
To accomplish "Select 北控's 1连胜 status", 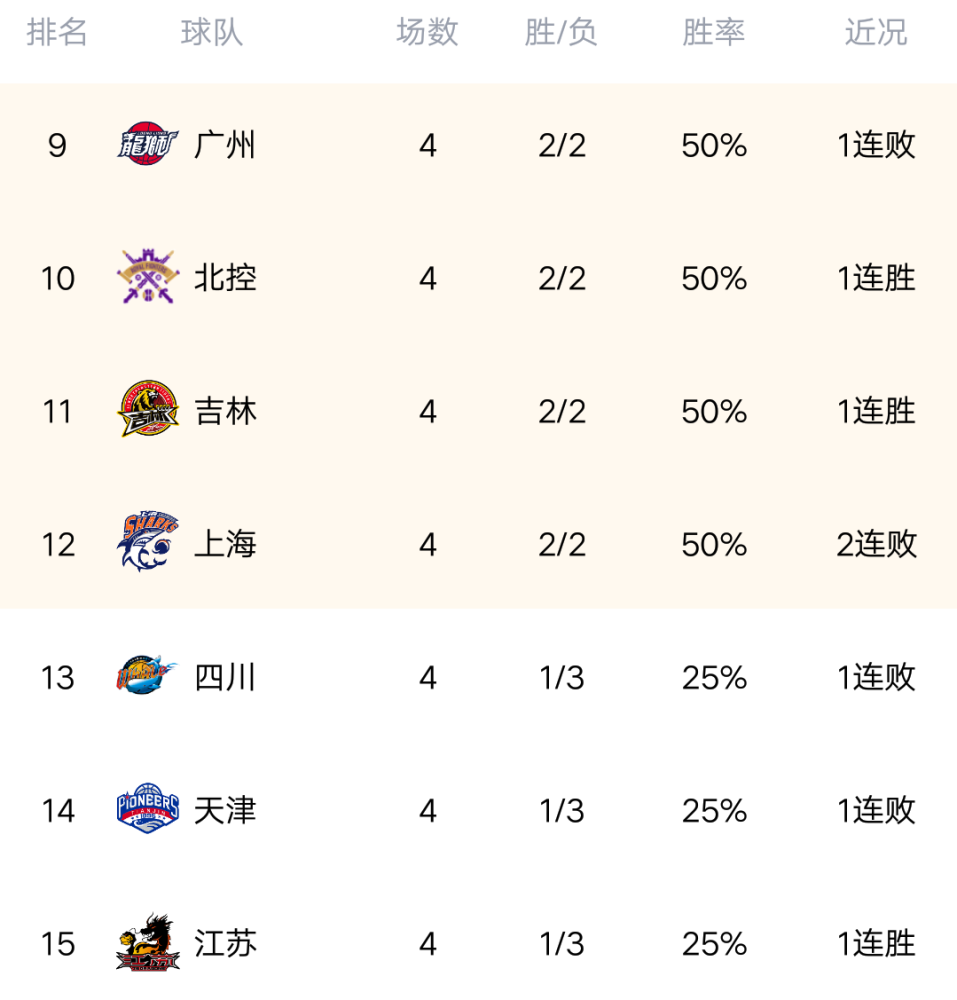I will click(876, 278).
